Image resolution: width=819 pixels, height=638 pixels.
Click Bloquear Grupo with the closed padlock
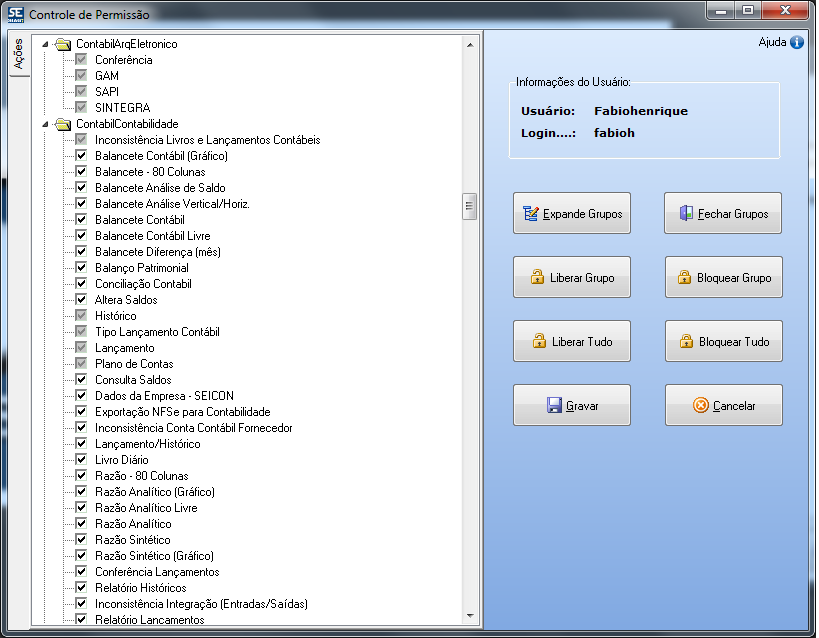click(723, 278)
